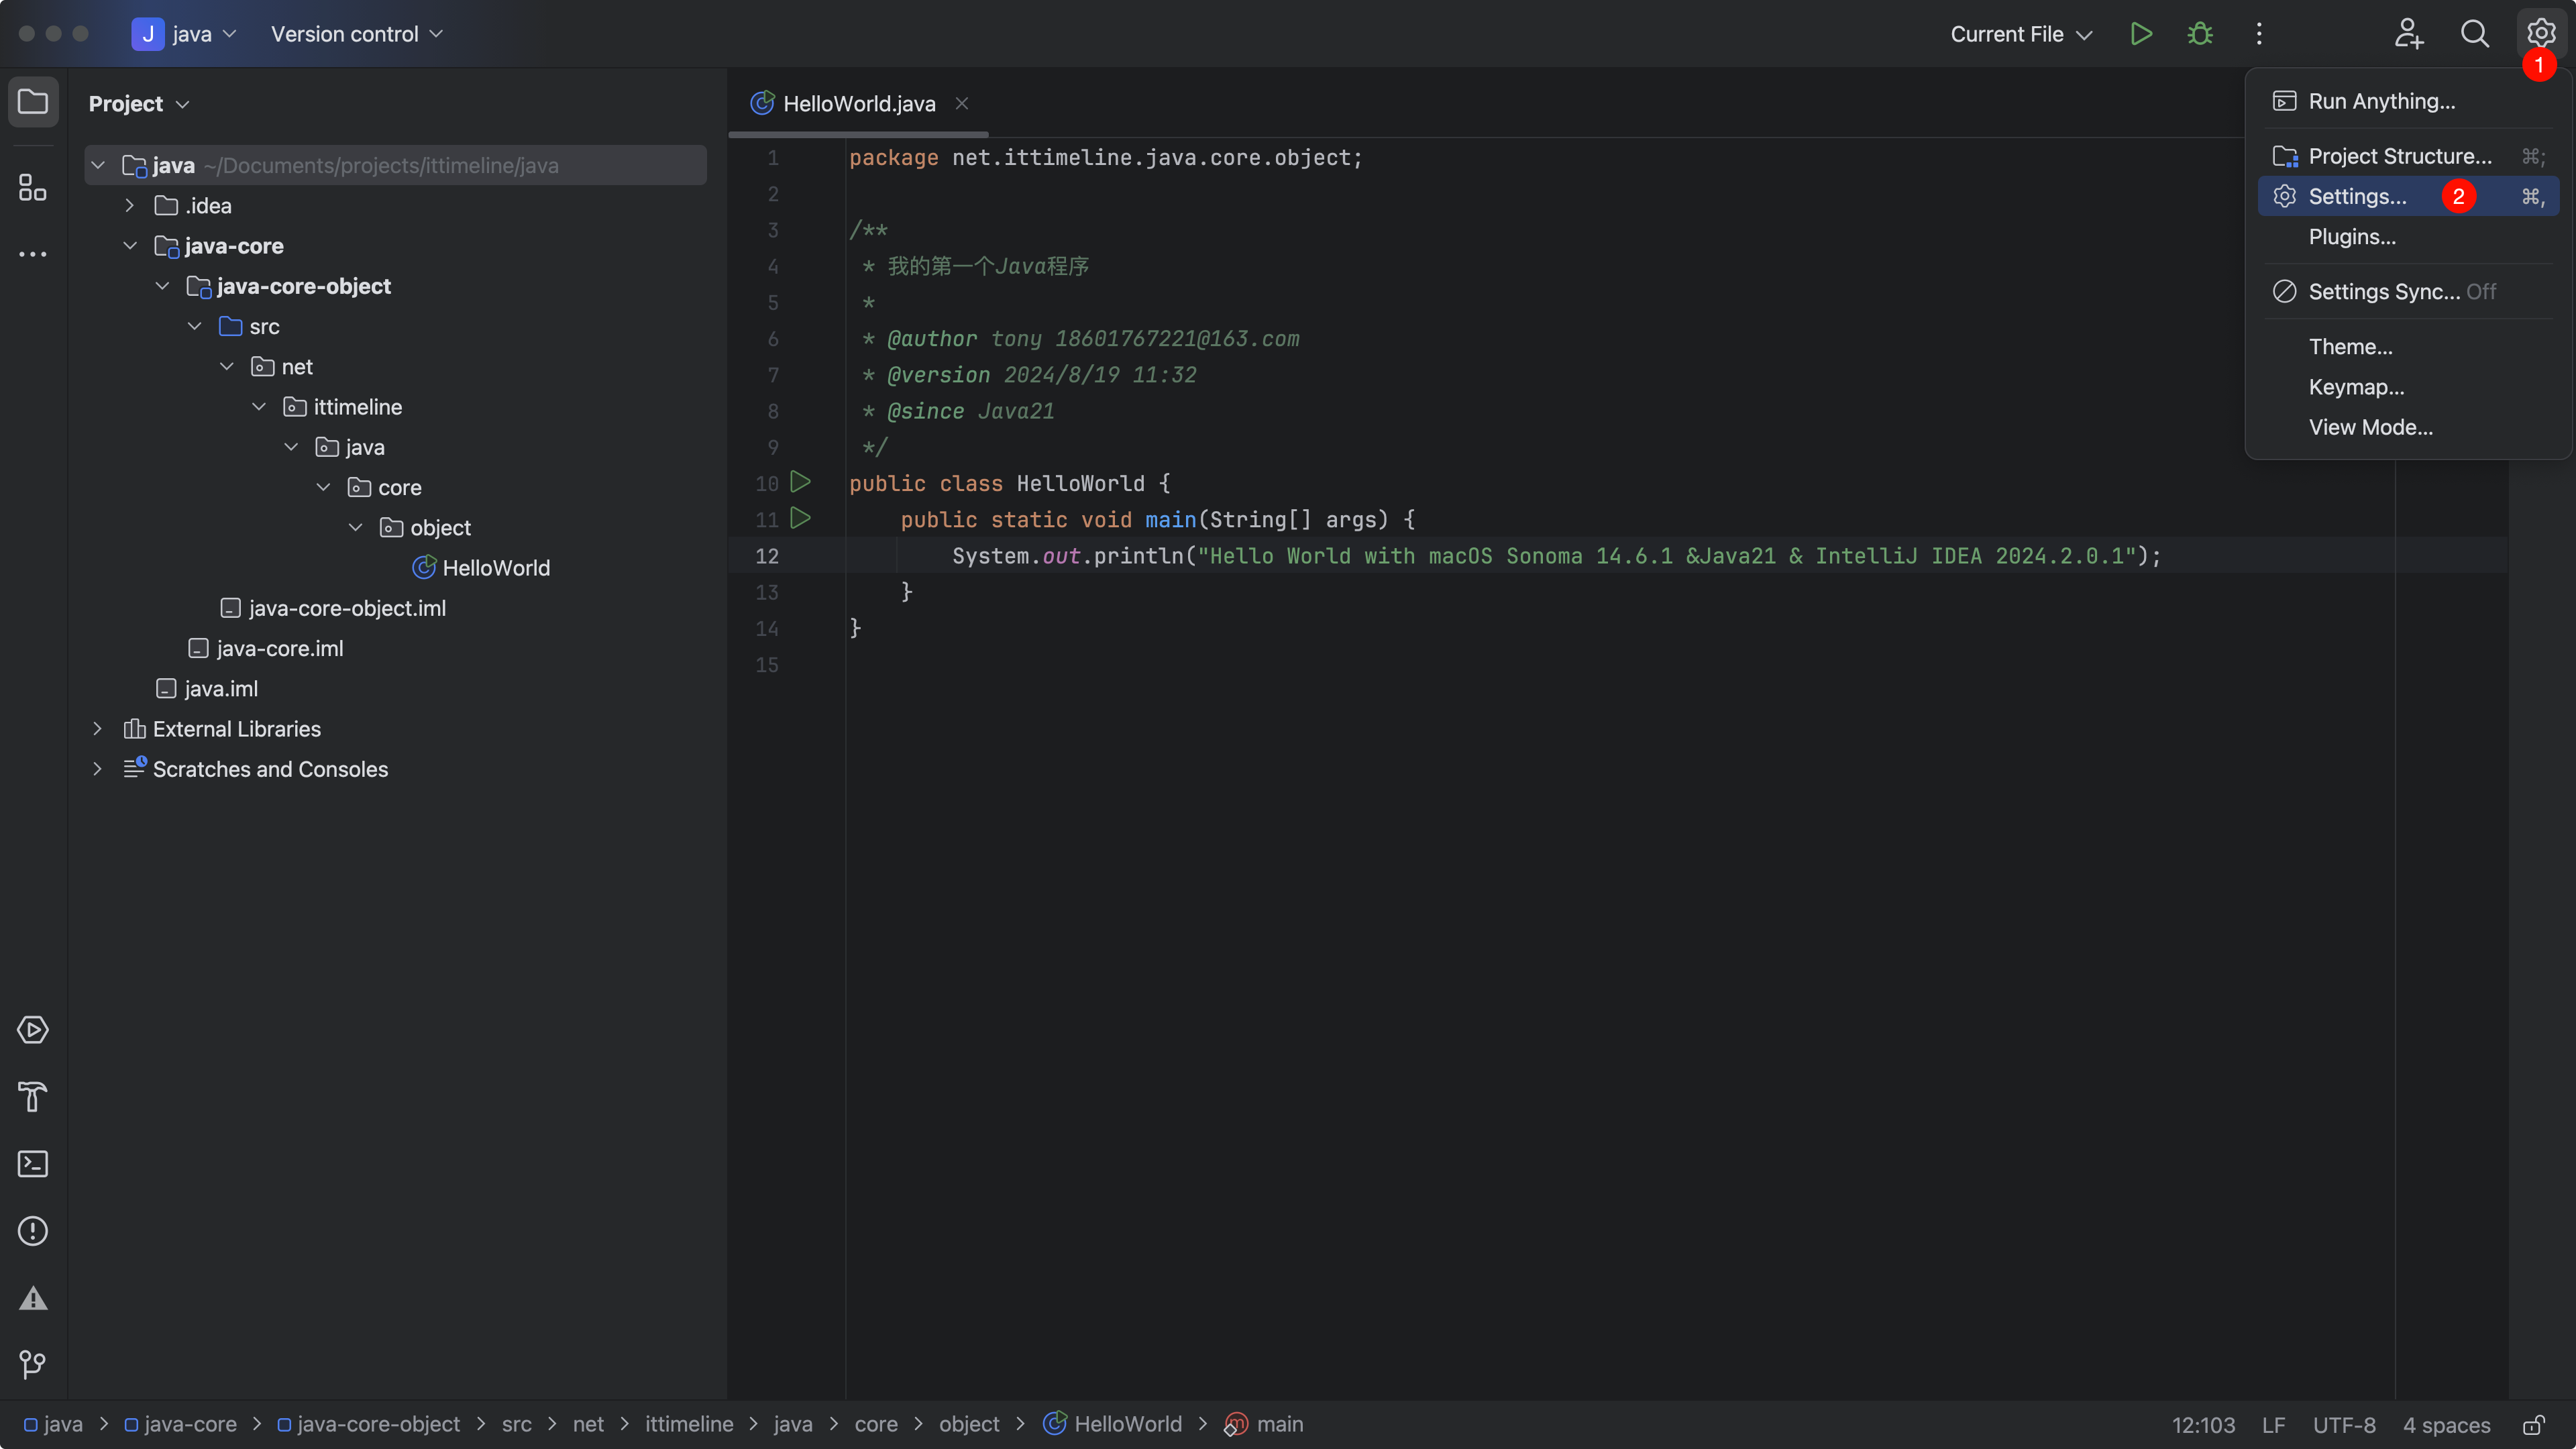The width and height of the screenshot is (2576, 1449).
Task: Click the UTF-8 encoding in status bar
Action: (2344, 1425)
